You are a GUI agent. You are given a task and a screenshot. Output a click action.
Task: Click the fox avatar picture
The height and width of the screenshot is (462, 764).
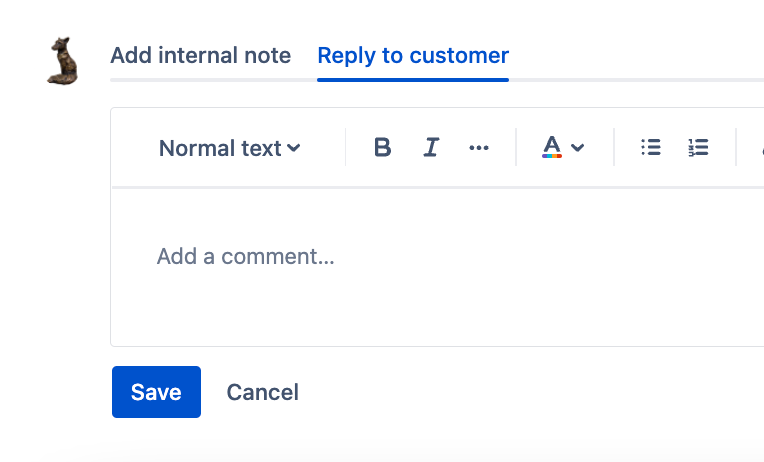click(x=63, y=61)
